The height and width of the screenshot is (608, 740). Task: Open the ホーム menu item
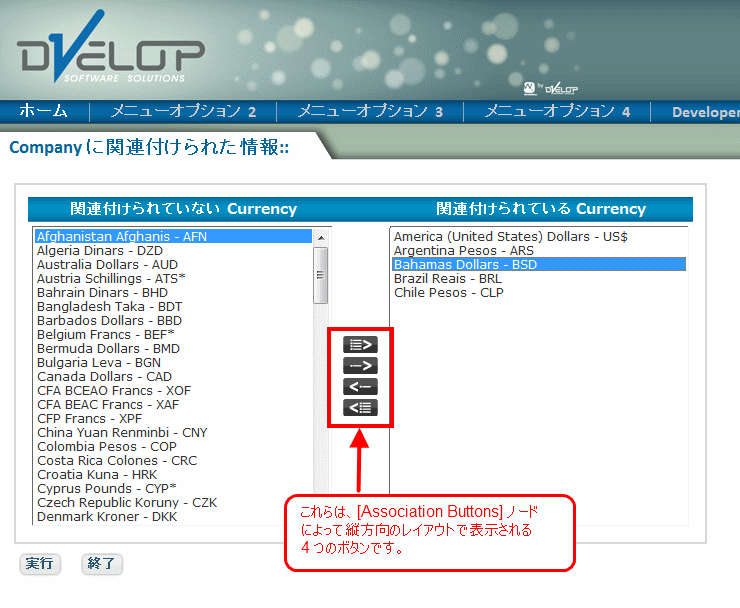point(44,111)
